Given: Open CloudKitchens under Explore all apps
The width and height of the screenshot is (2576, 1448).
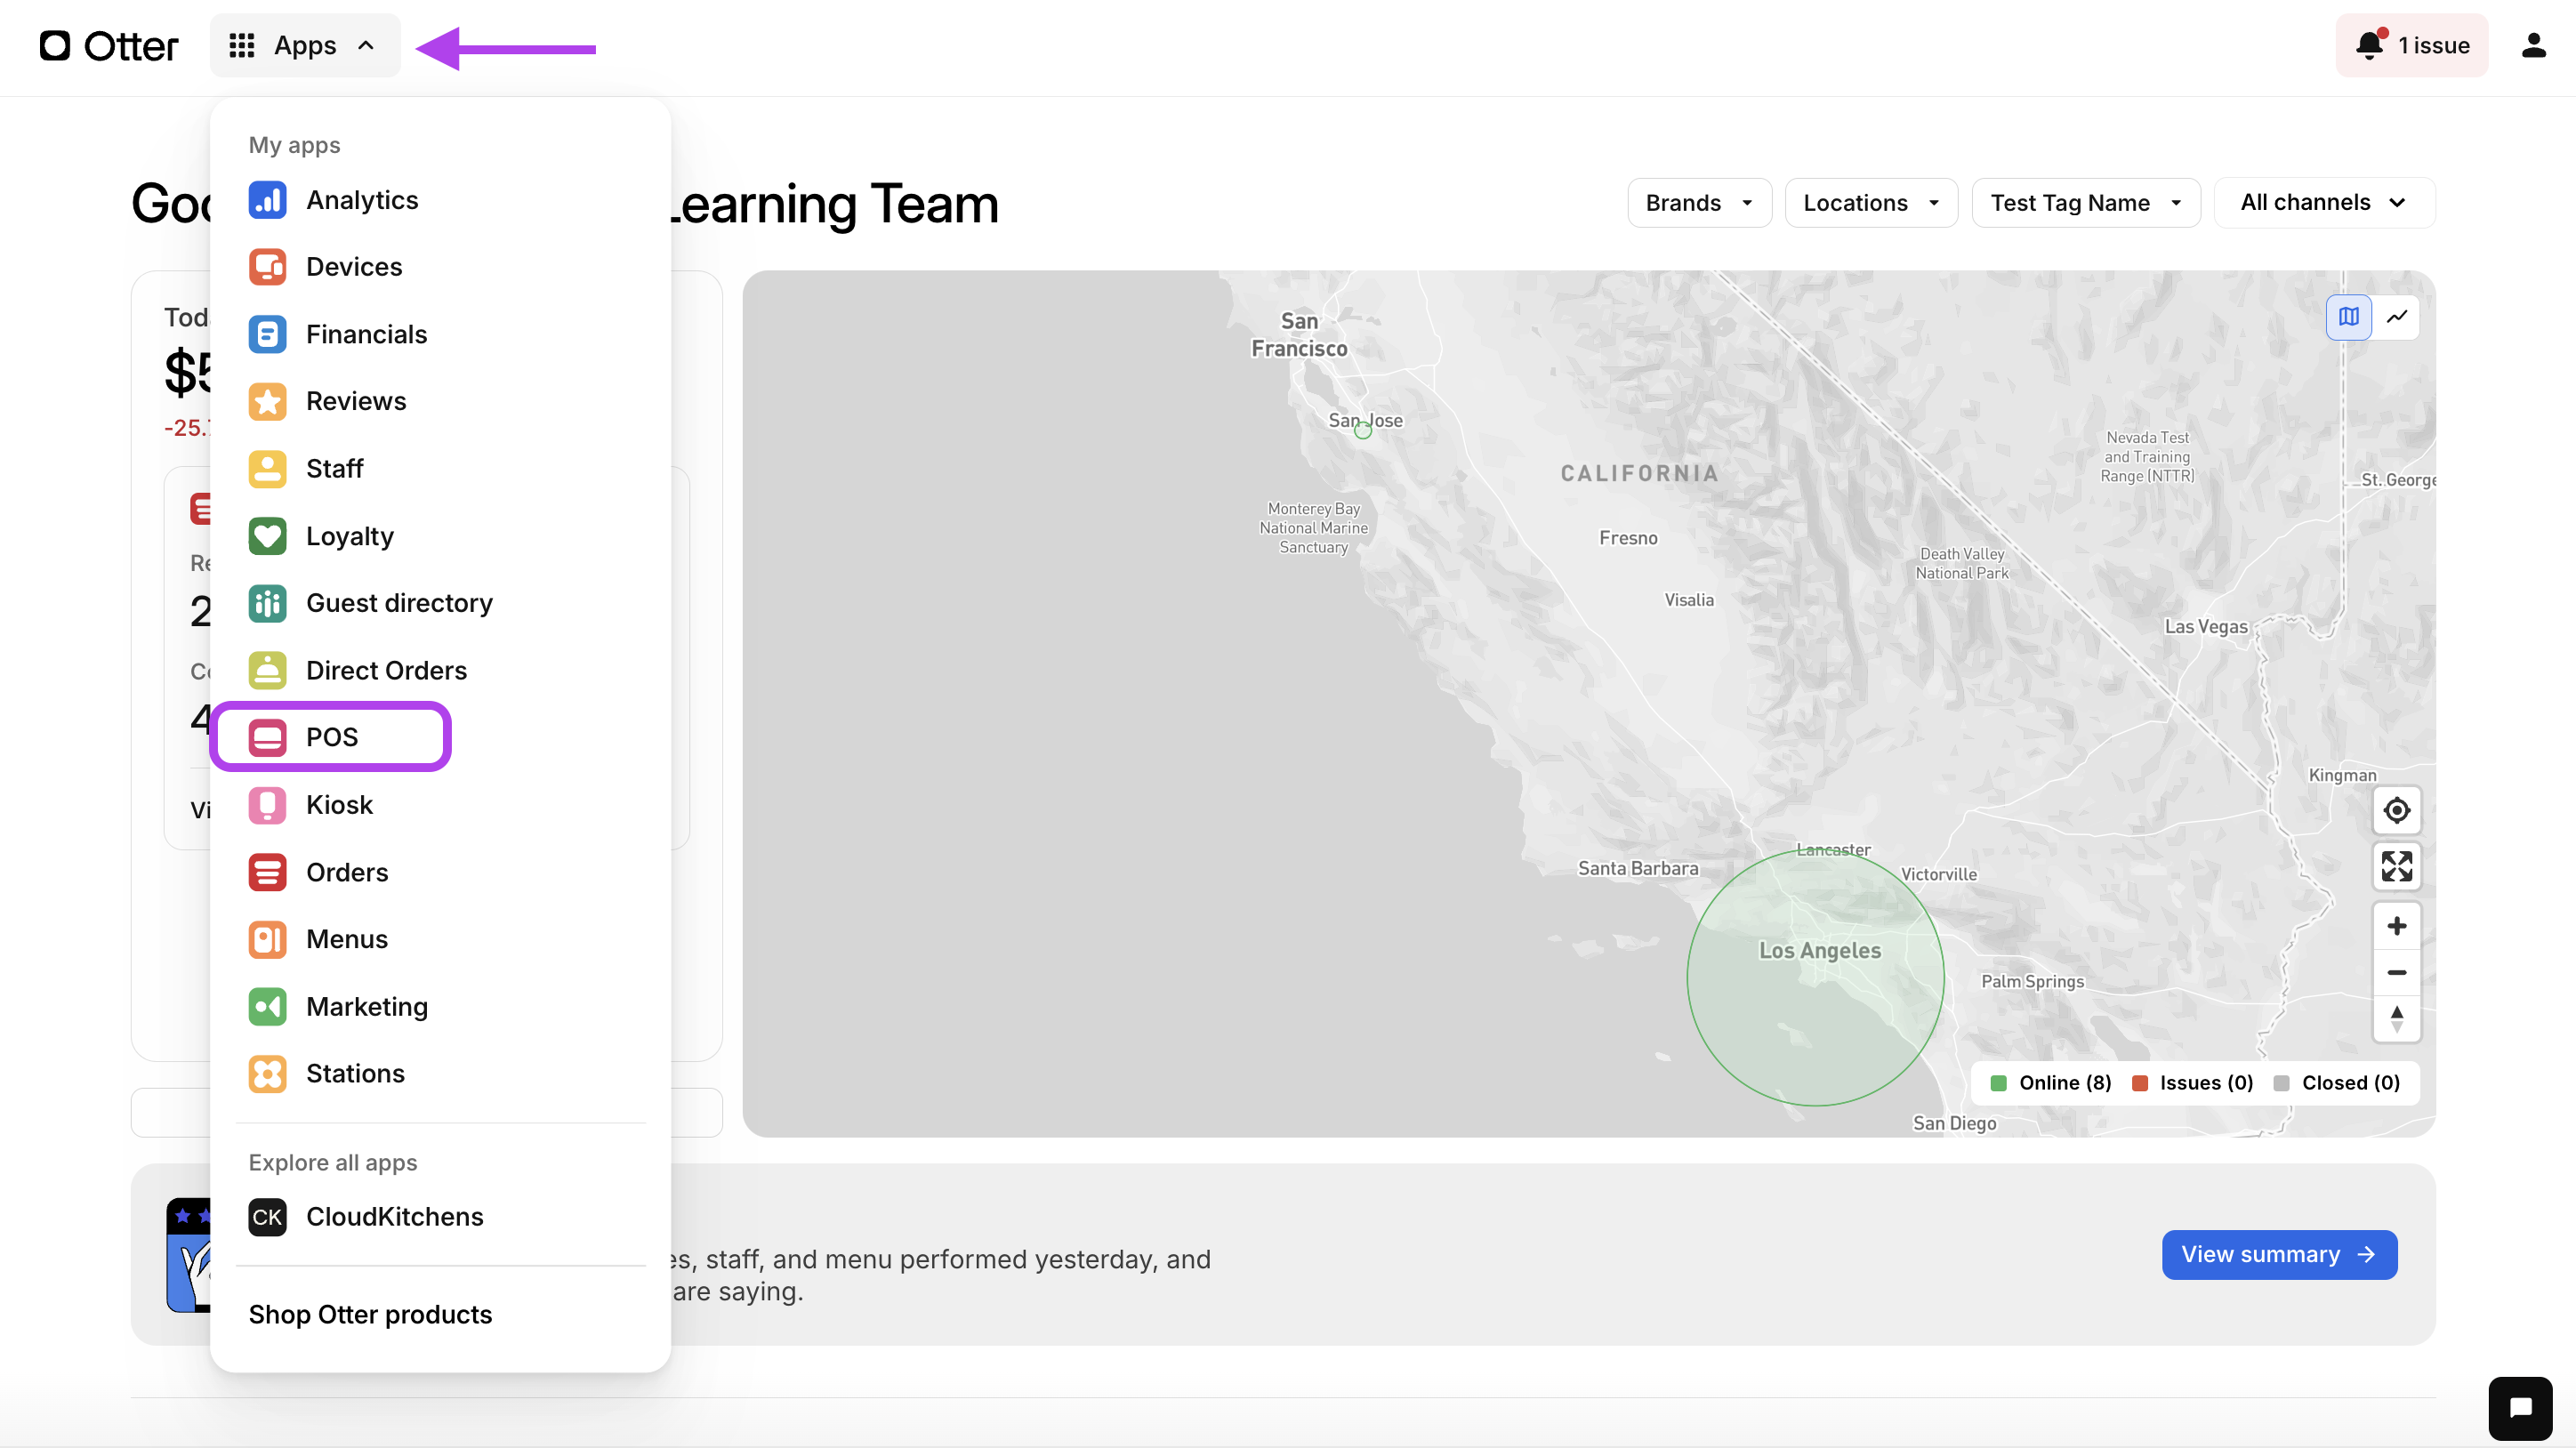Looking at the screenshot, I should [440, 1217].
